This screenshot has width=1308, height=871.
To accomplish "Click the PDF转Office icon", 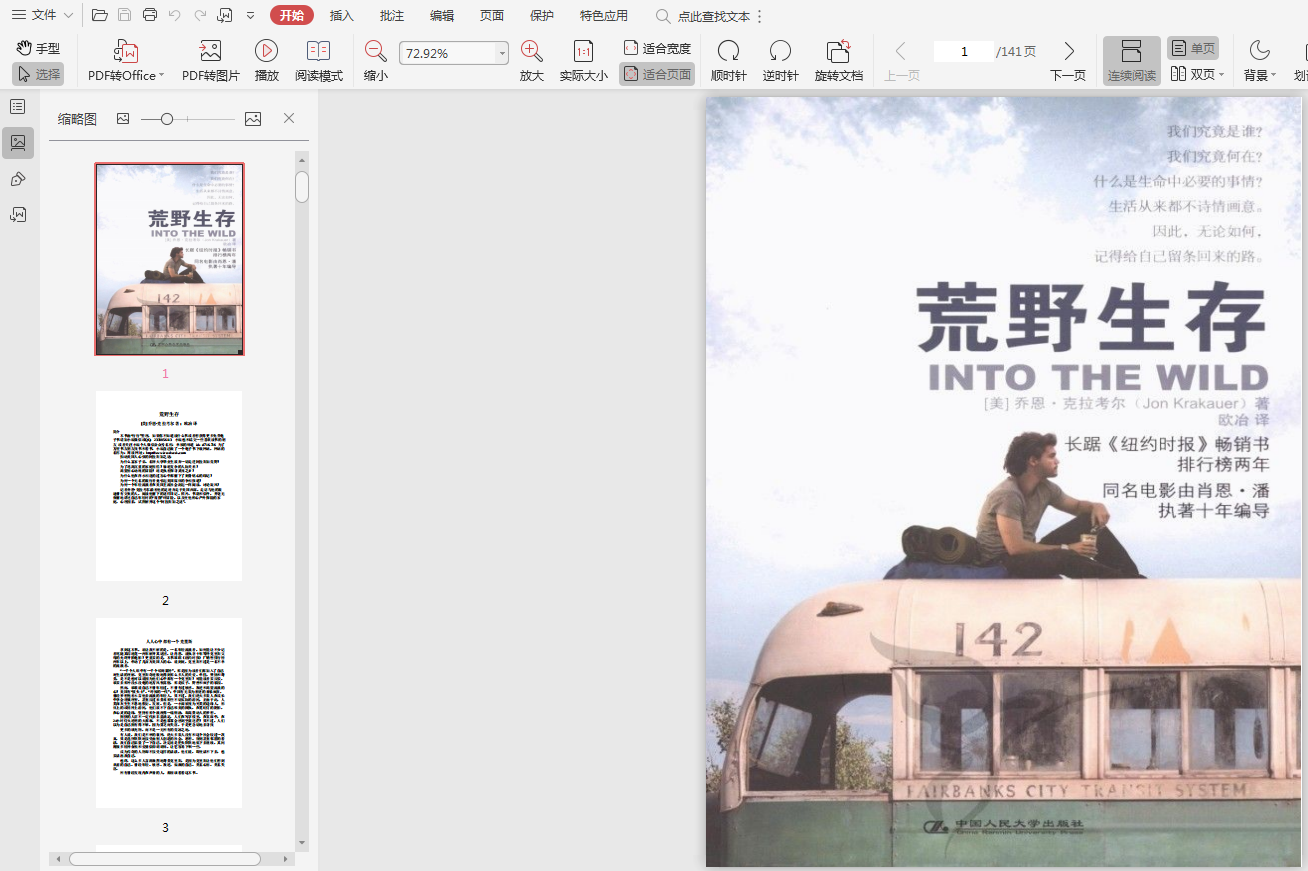I will coord(126,52).
